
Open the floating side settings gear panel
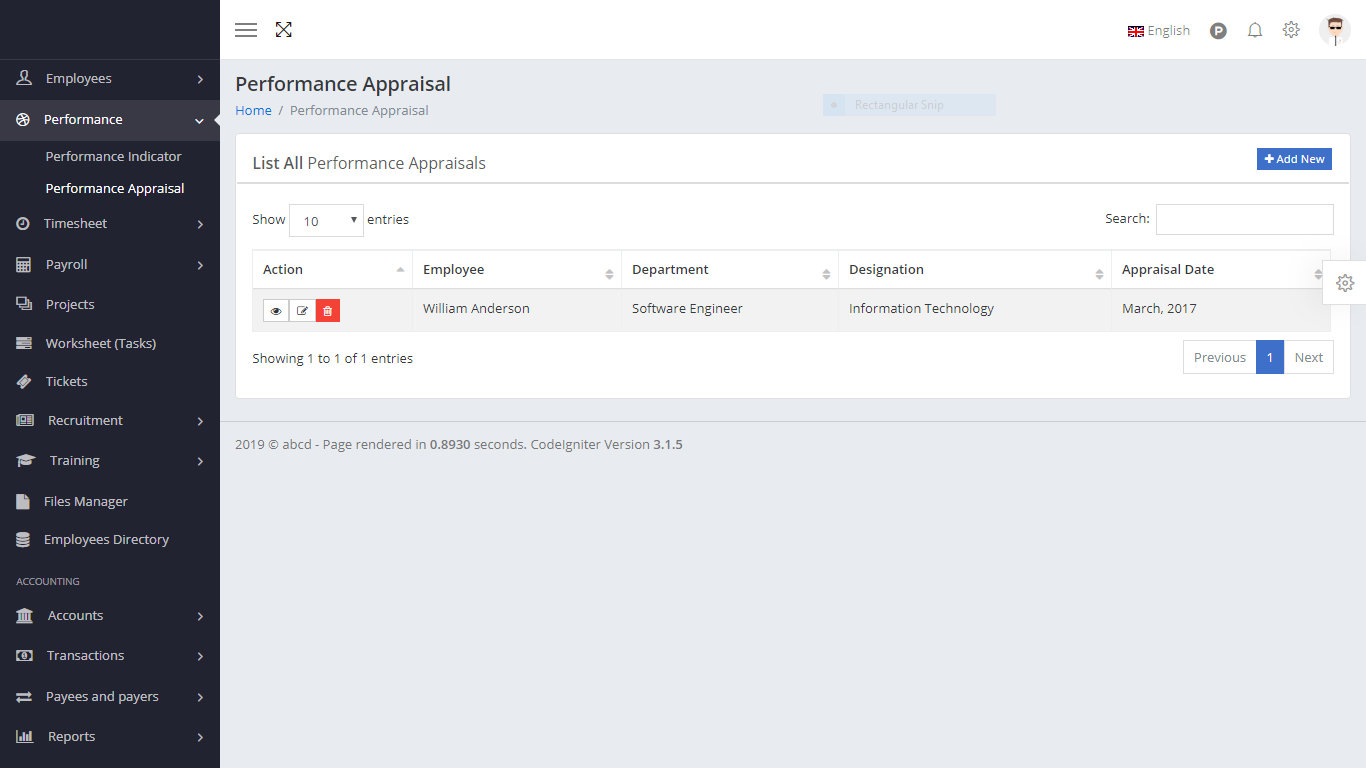[x=1345, y=283]
